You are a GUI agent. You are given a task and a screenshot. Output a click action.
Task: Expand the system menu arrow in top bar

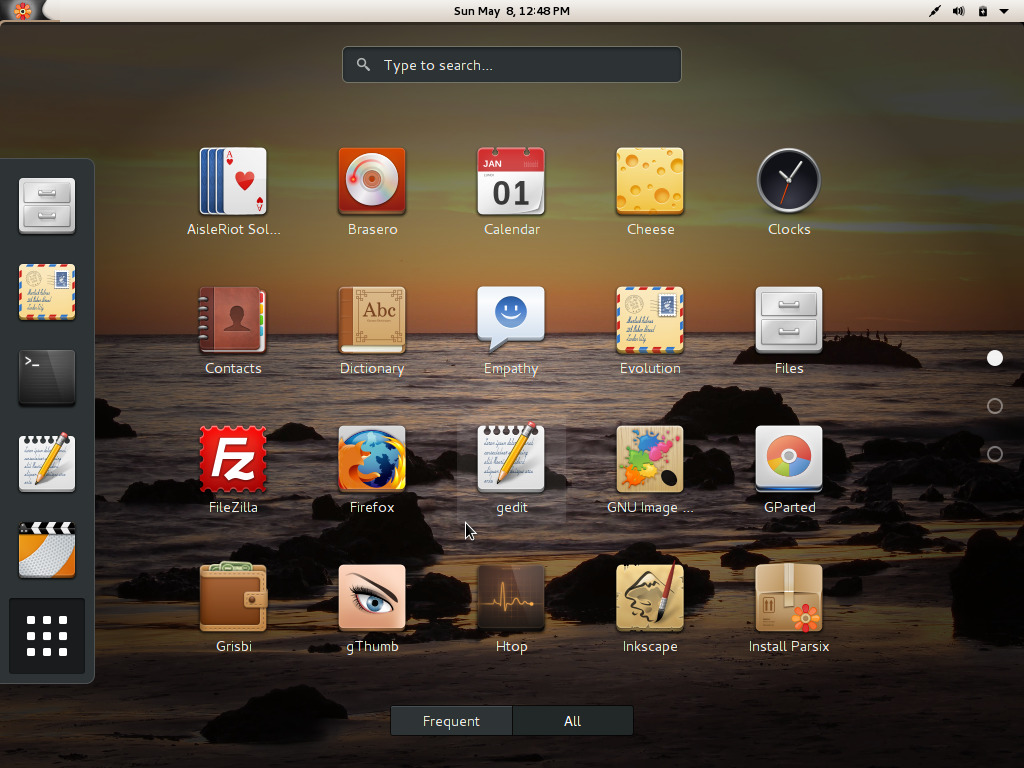1003,11
